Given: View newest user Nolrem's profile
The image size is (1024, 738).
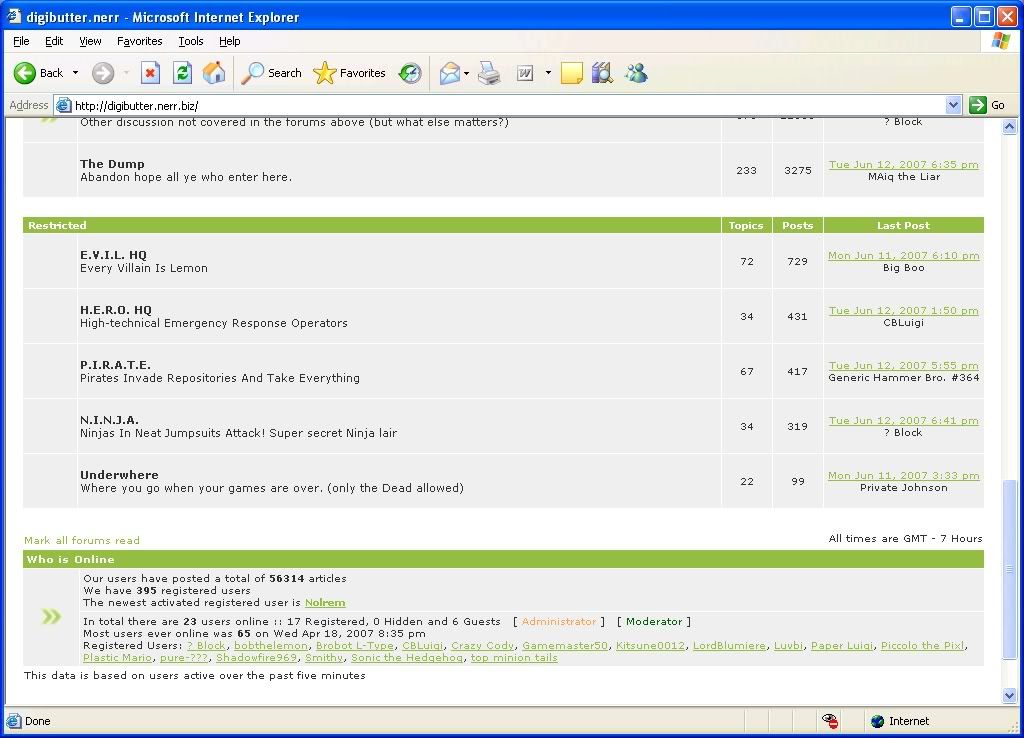Looking at the screenshot, I should pyautogui.click(x=325, y=603).
